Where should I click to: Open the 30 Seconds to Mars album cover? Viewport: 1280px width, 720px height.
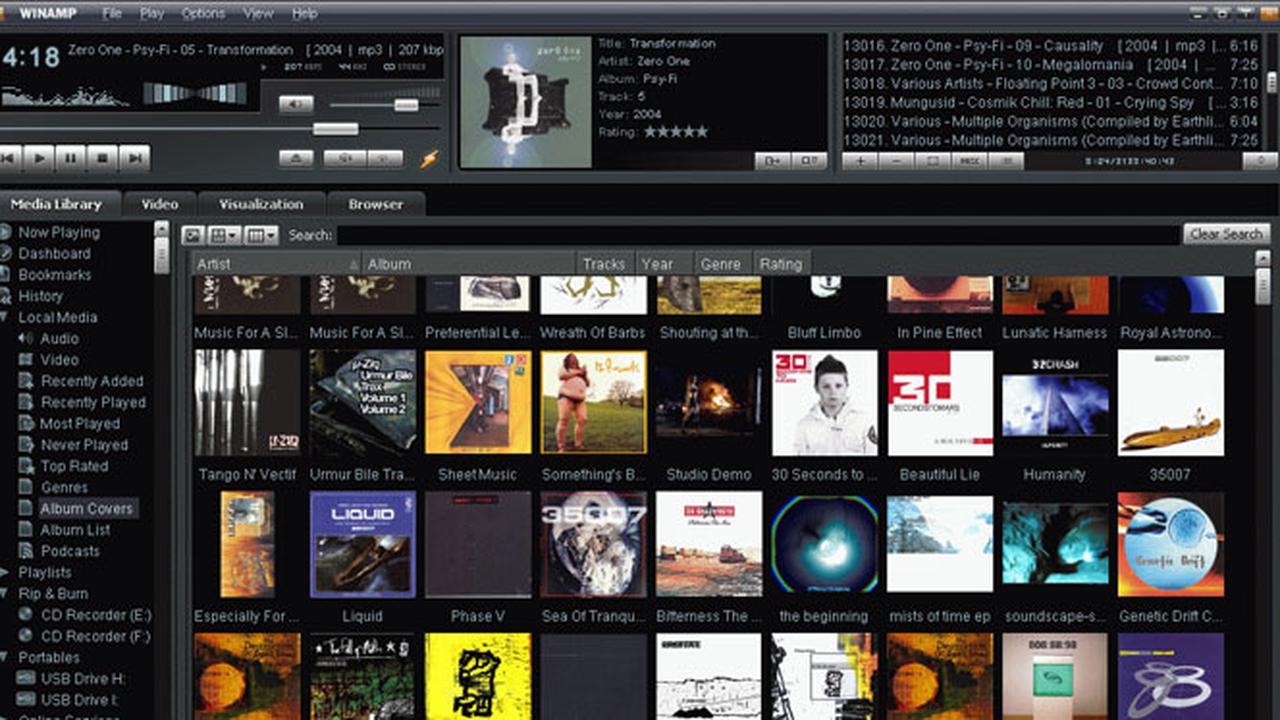click(824, 403)
